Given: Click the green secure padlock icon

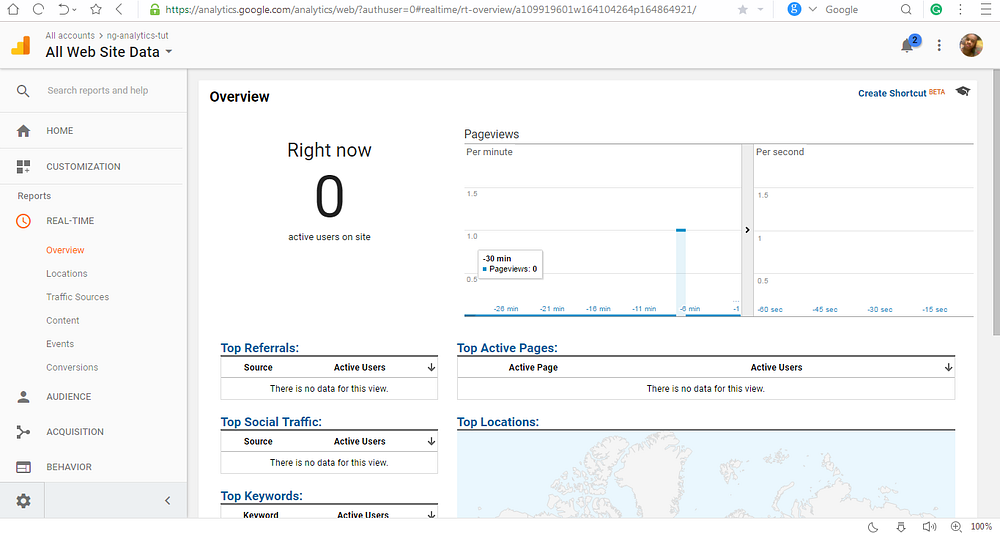Looking at the screenshot, I should (x=154, y=10).
